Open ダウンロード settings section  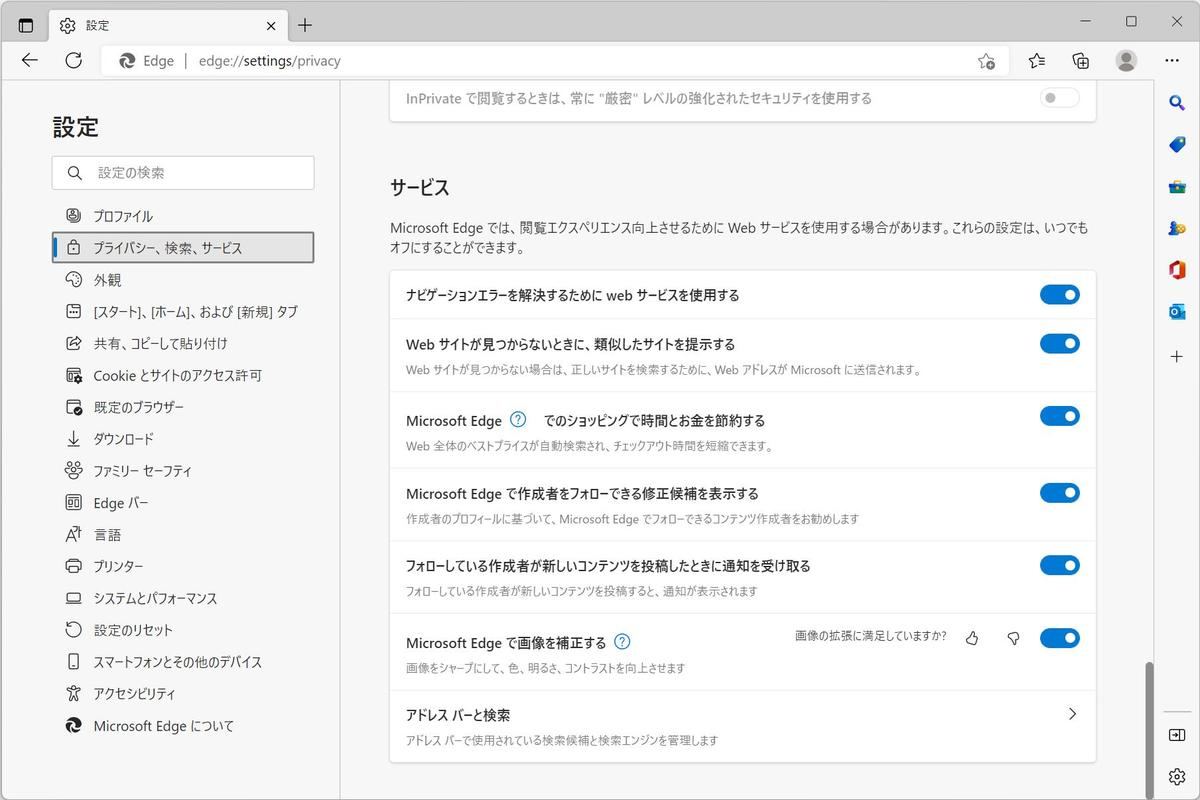(x=183, y=439)
